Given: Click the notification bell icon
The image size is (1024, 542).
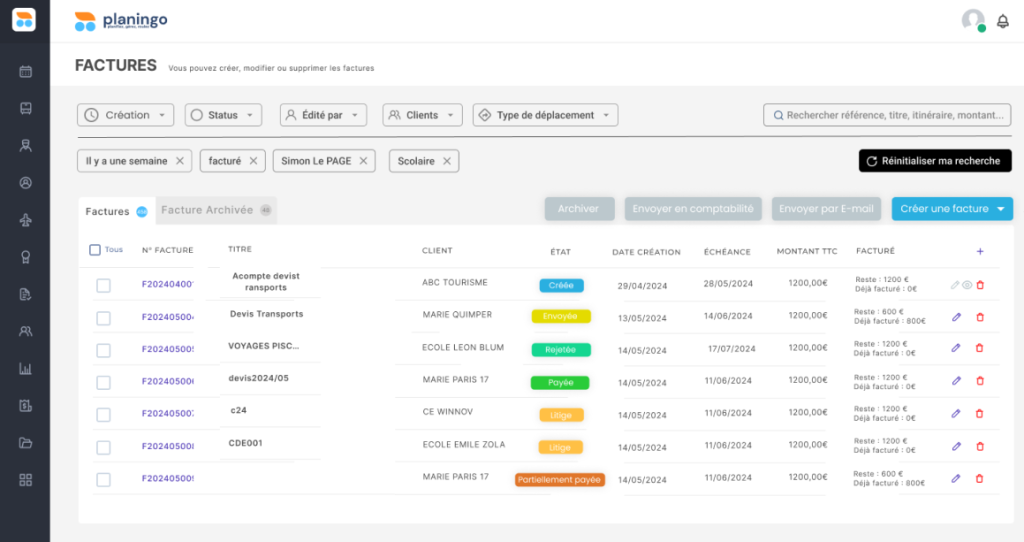Looking at the screenshot, I should 1003,21.
